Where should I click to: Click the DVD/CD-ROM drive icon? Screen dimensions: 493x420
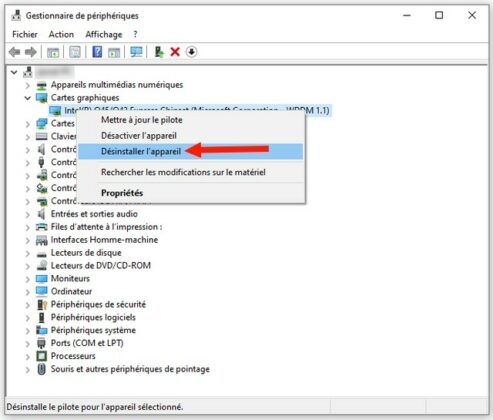pos(41,266)
